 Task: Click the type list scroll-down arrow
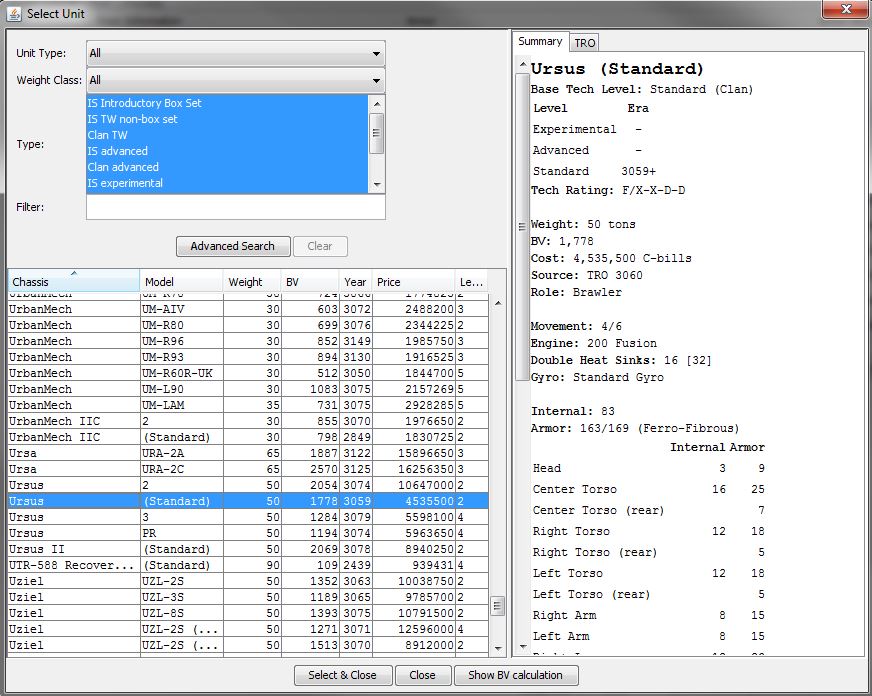377,185
